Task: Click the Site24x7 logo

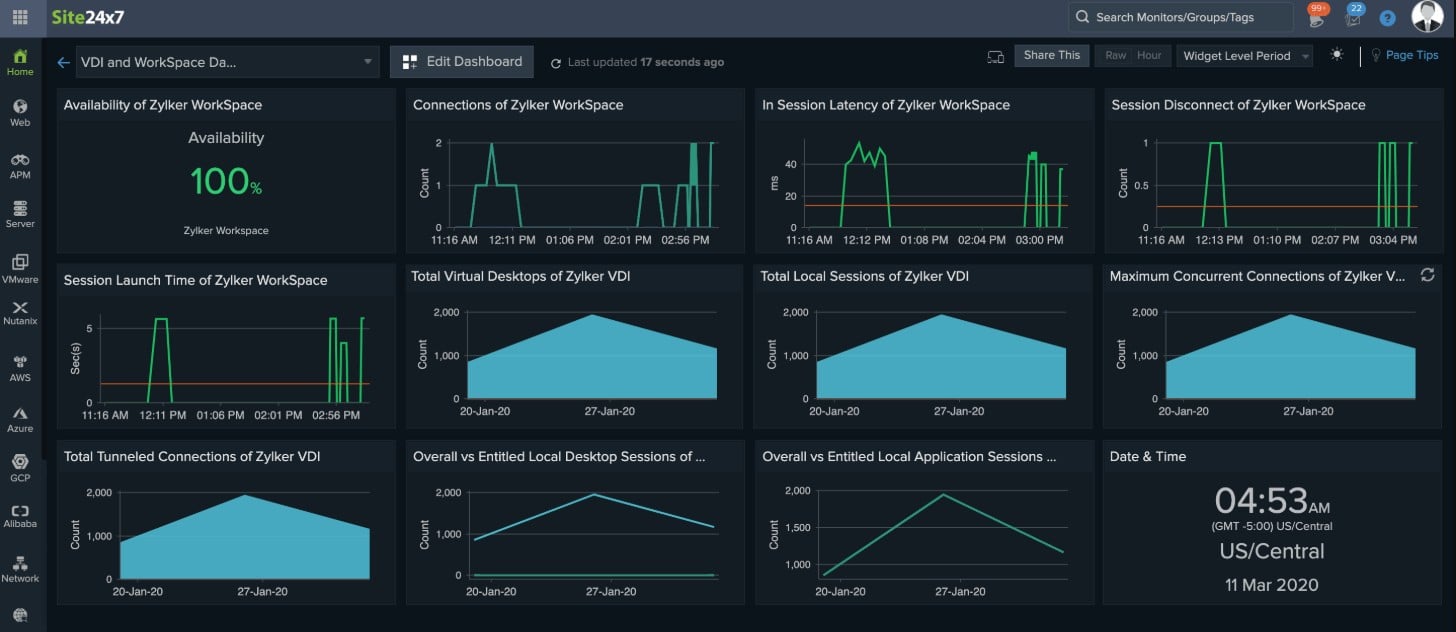Action: (x=89, y=17)
